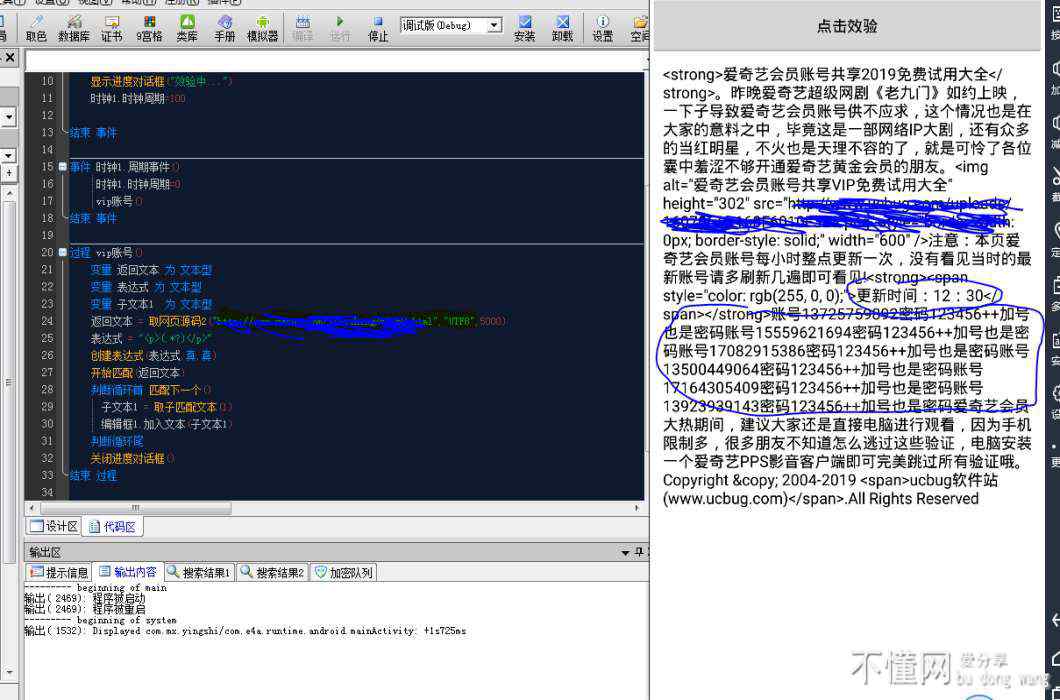The height and width of the screenshot is (700, 1060).
Task: Launch the 9宫格 tool
Action: pyautogui.click(x=149, y=27)
